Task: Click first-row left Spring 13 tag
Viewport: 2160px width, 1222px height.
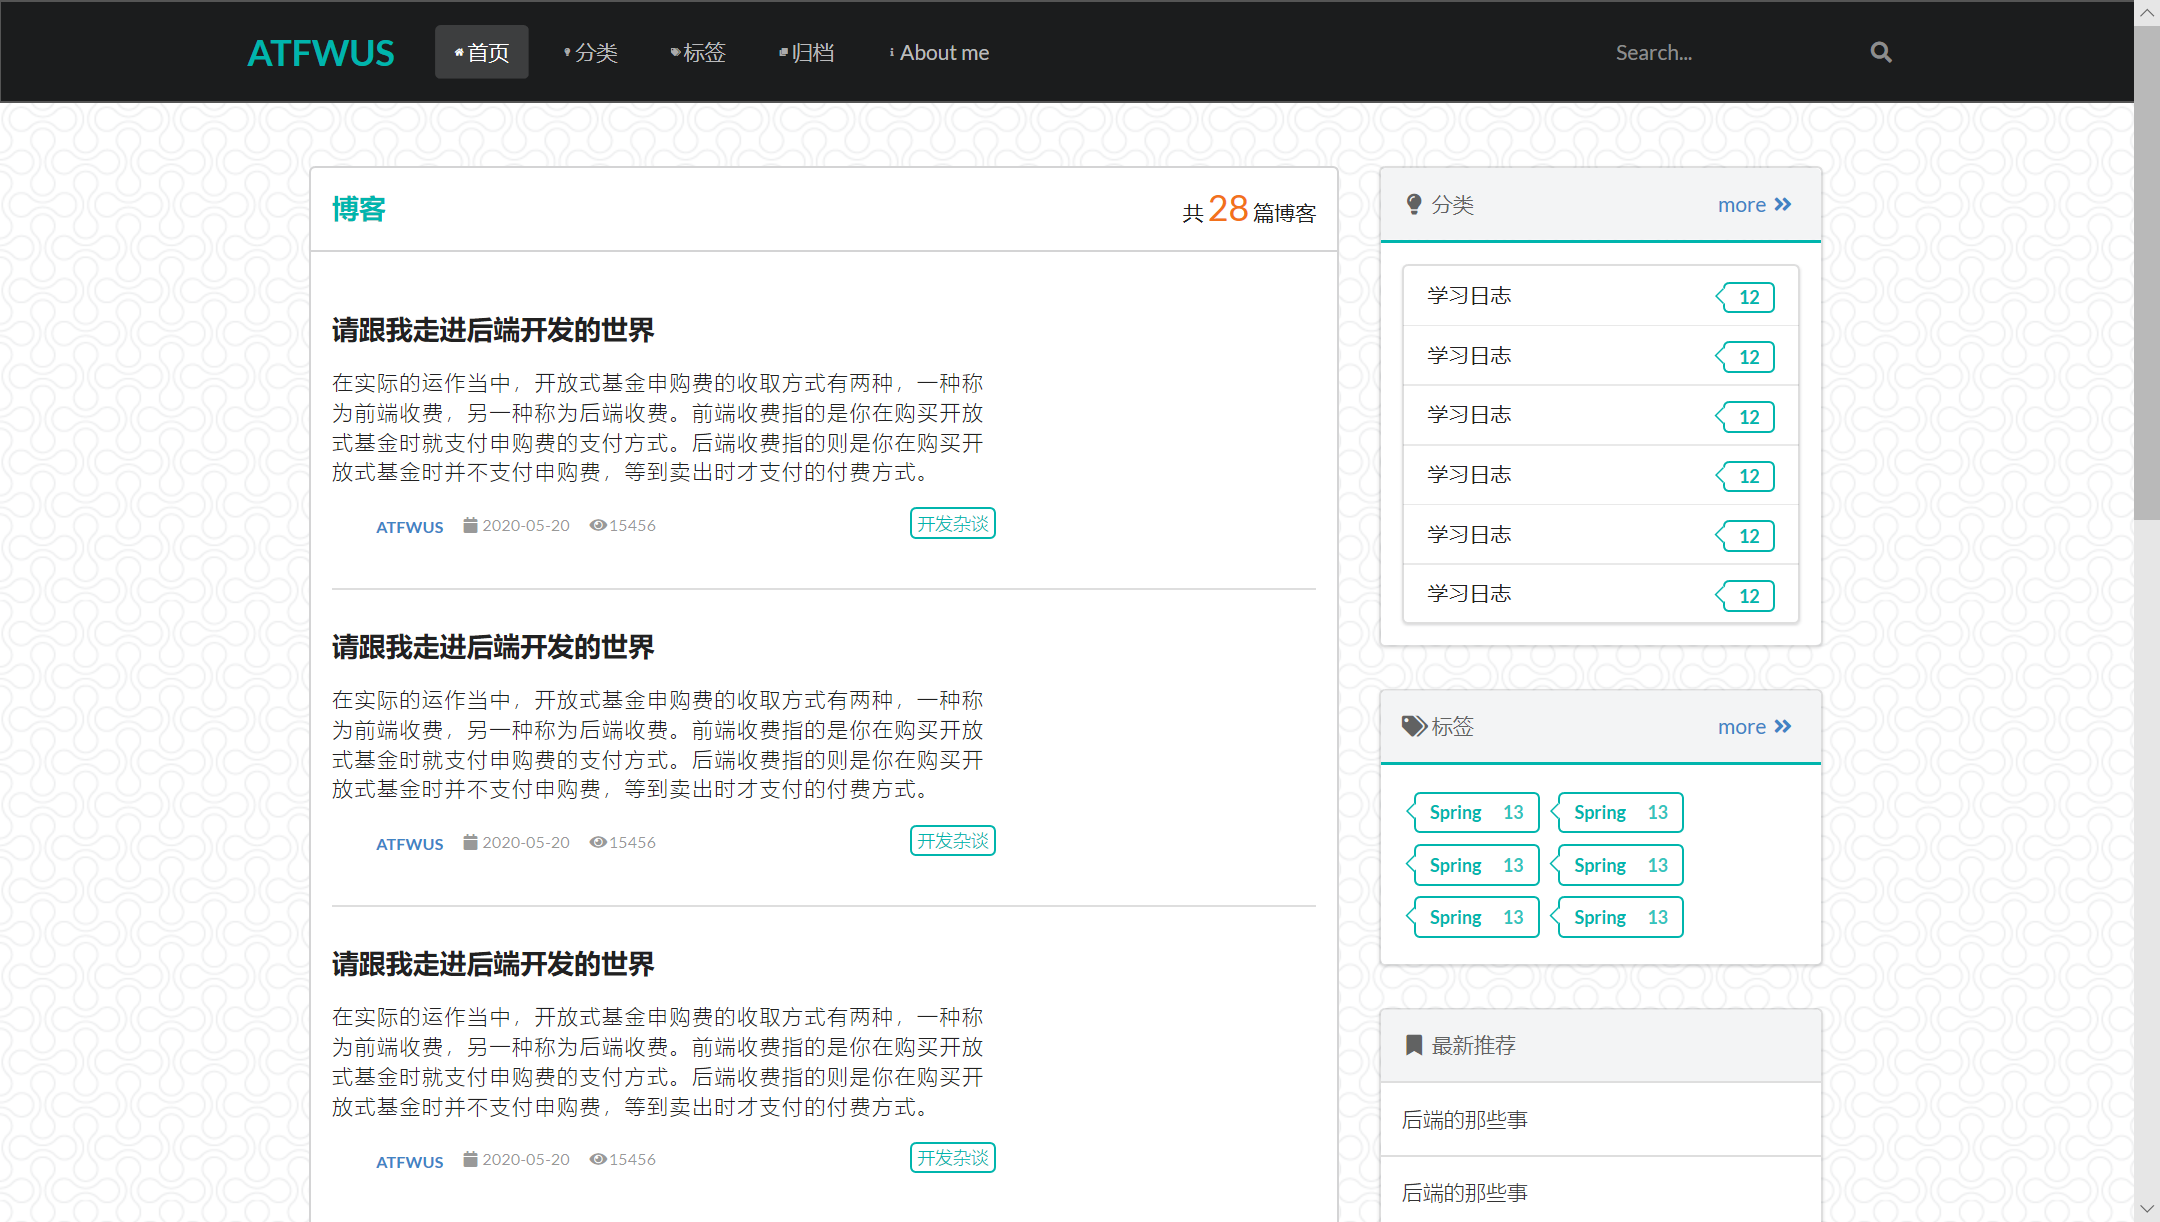Action: [x=1473, y=812]
